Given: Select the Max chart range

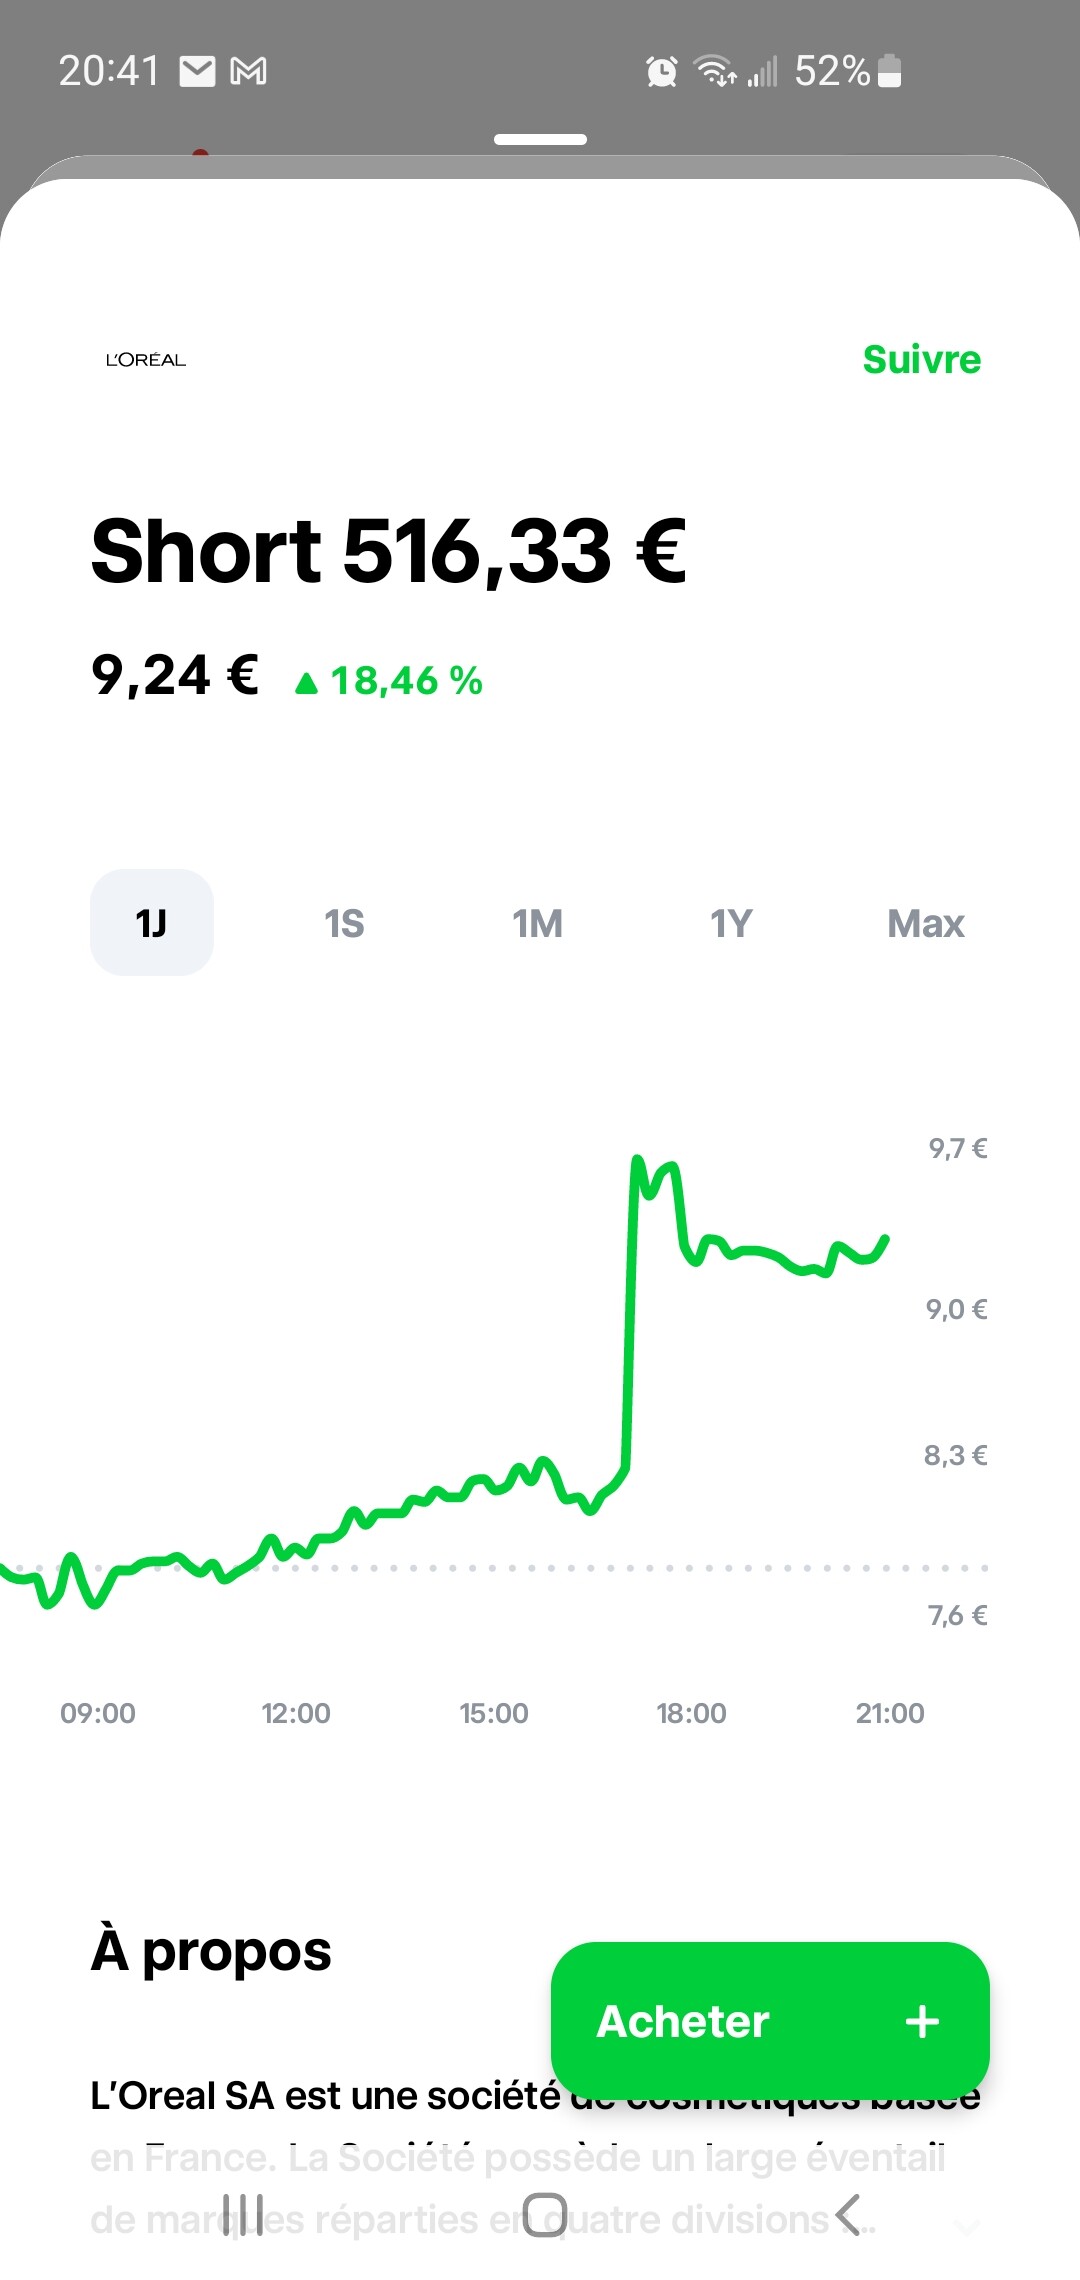Looking at the screenshot, I should pyautogui.click(x=926, y=924).
